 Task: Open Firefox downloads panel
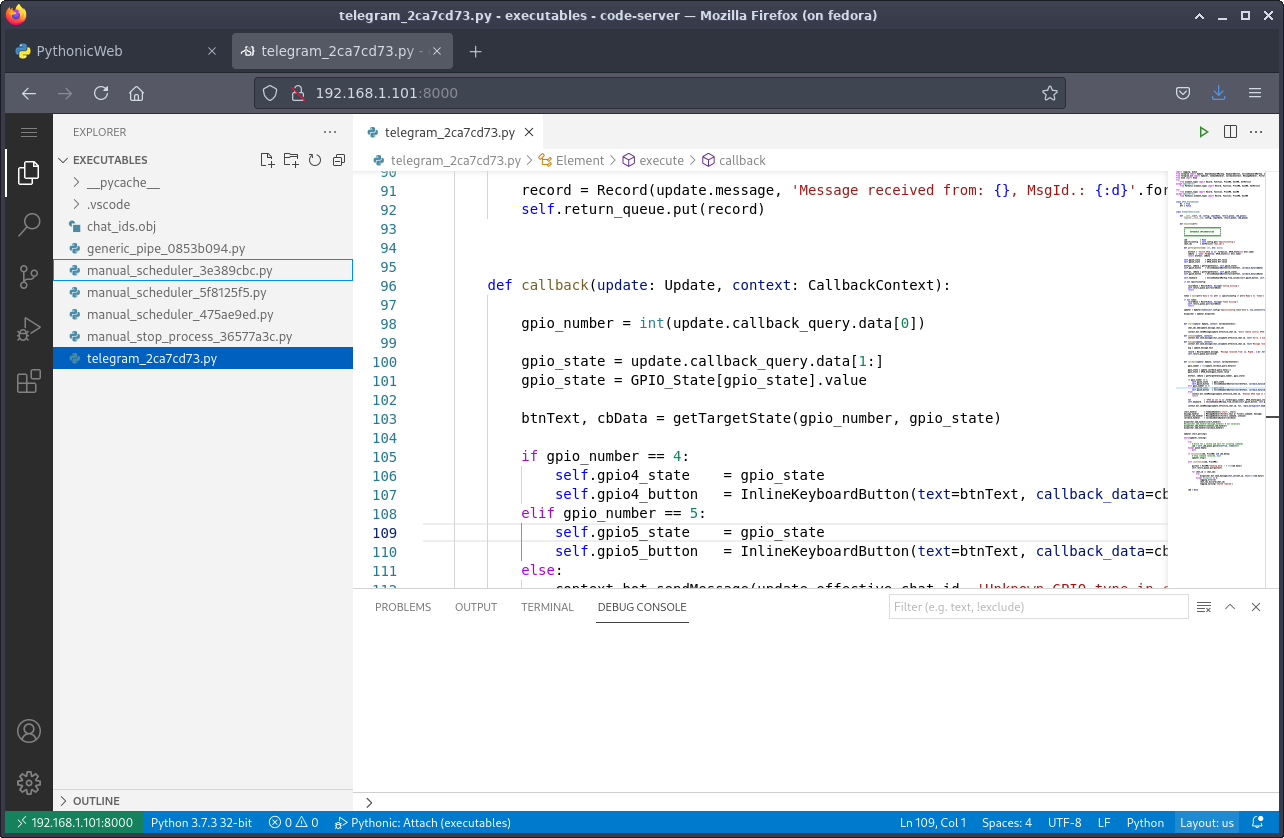[x=1218, y=92]
